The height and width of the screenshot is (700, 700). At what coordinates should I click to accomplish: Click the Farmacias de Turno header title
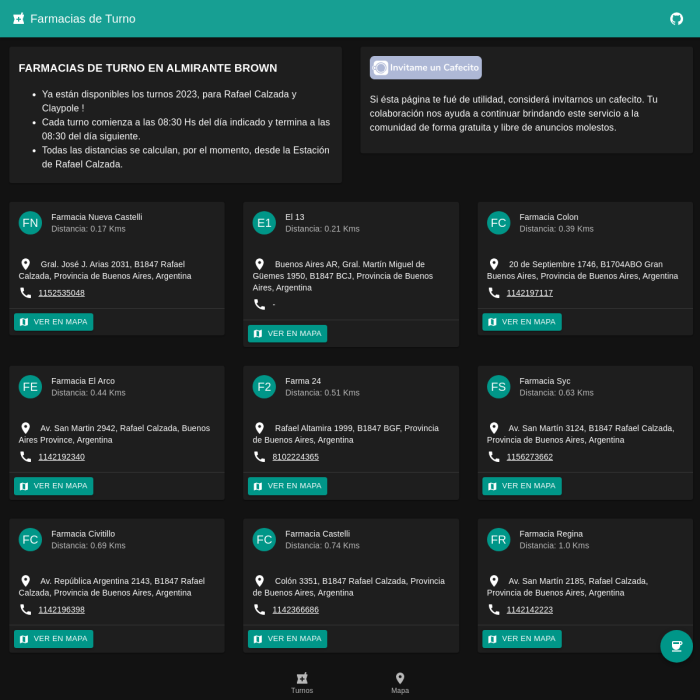[x=83, y=19]
